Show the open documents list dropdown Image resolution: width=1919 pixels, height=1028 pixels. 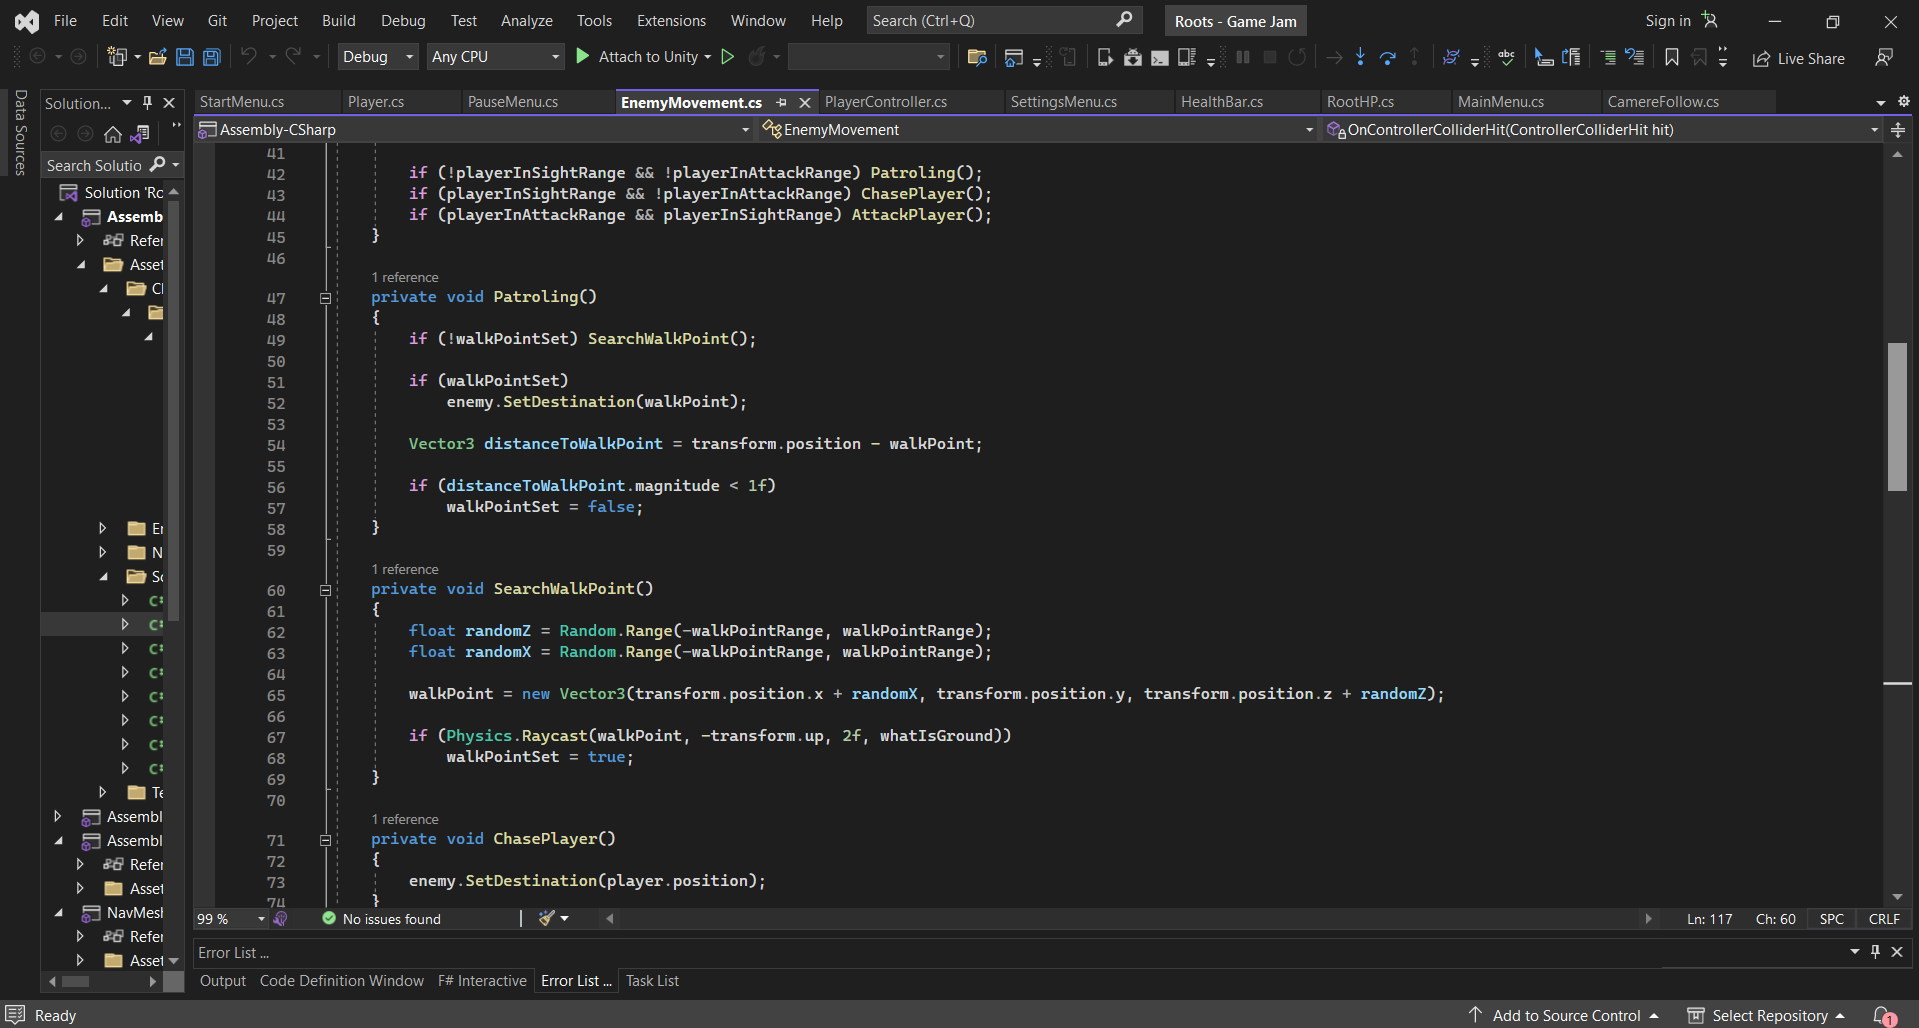coord(1881,102)
